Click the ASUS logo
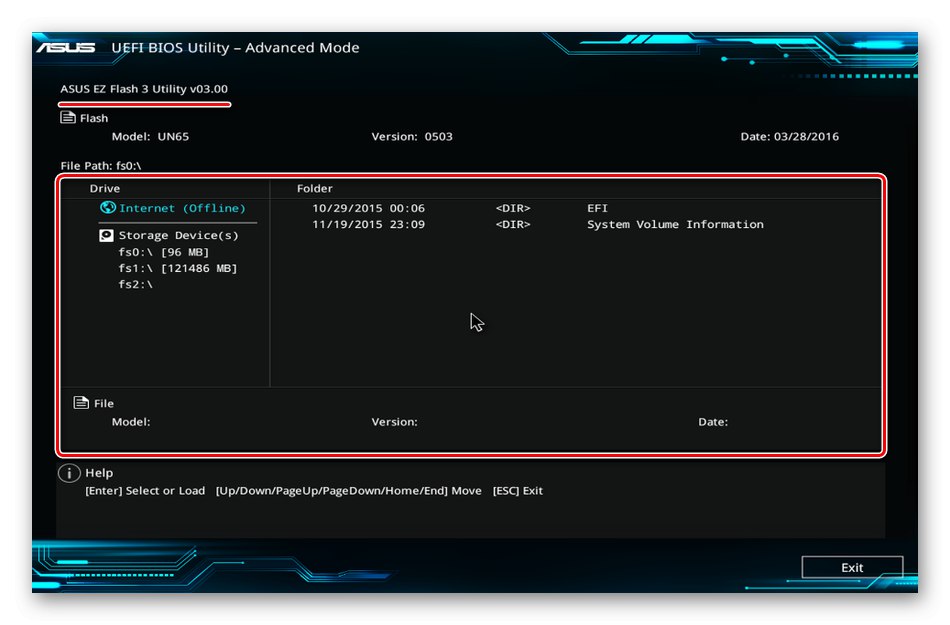Screen dimensions: 950x625 (66, 47)
